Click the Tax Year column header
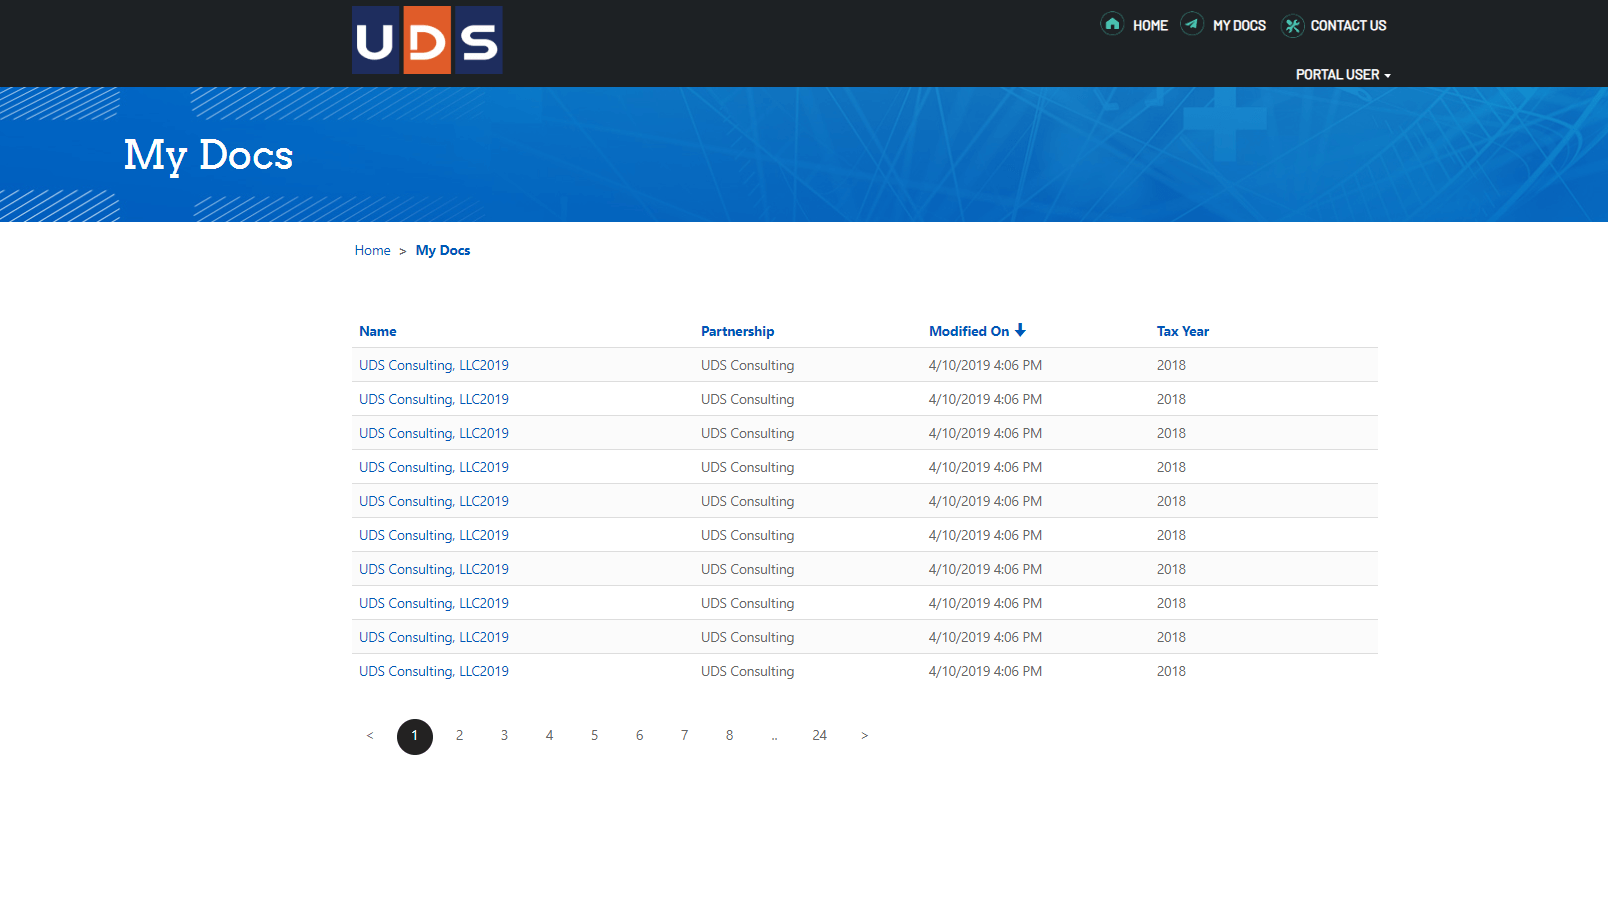Viewport: 1608px width, 912px height. tap(1183, 331)
